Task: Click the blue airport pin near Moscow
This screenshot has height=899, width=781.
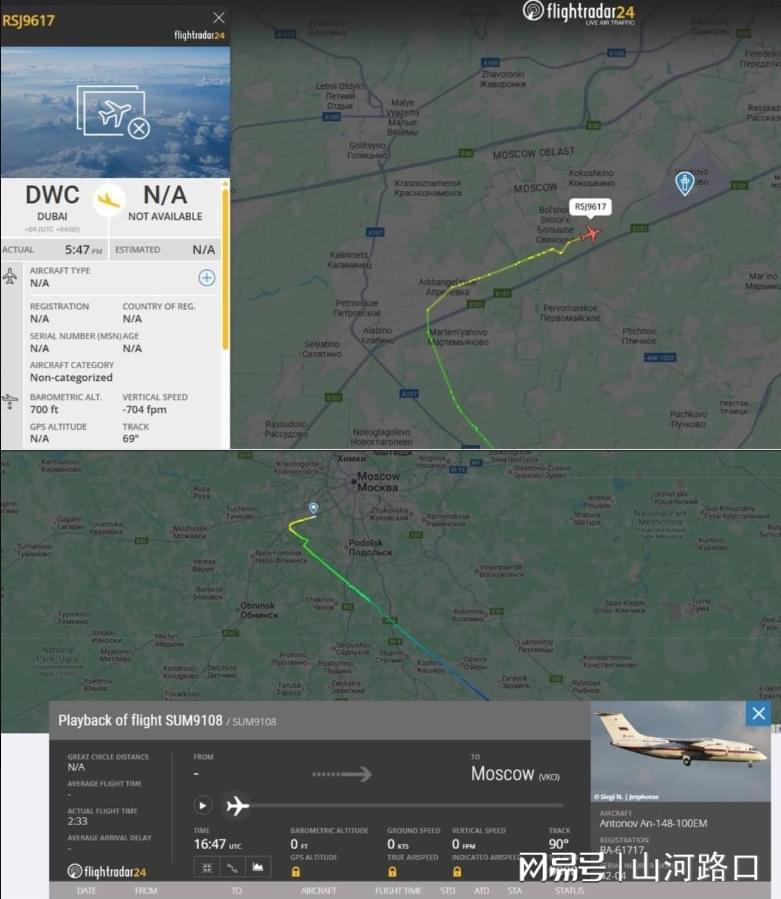Action: [x=684, y=183]
